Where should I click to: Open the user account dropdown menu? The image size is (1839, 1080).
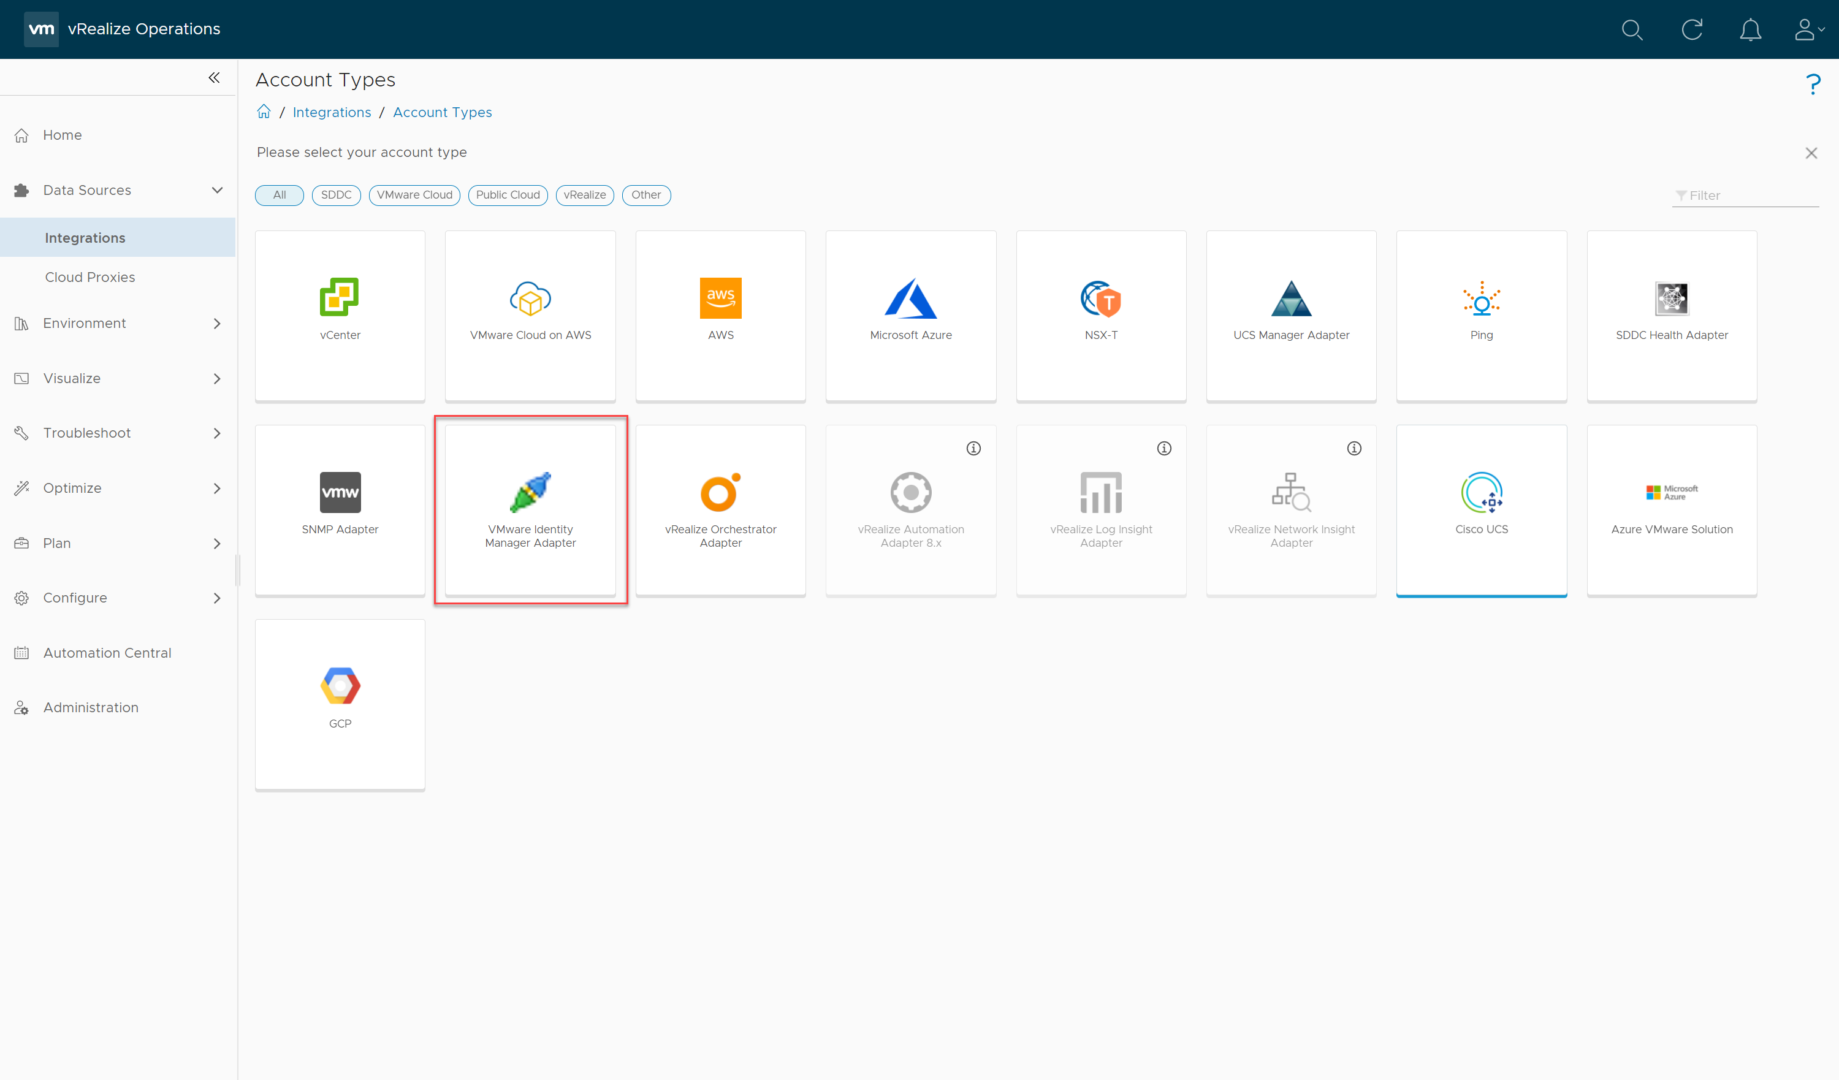pos(1808,30)
